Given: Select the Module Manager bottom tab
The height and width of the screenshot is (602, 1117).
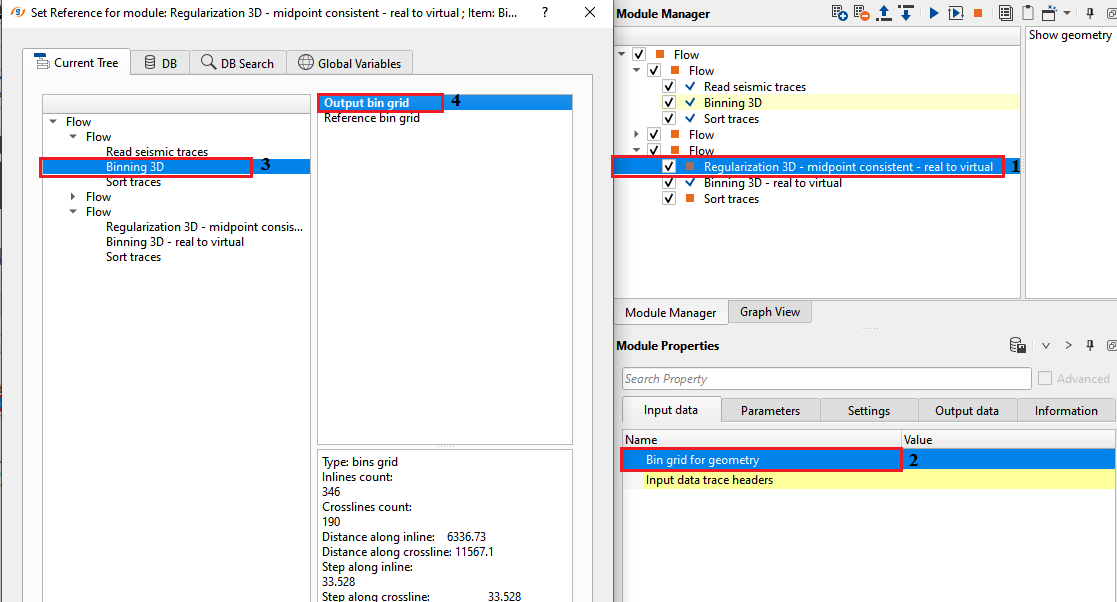Looking at the screenshot, I should (x=670, y=313).
